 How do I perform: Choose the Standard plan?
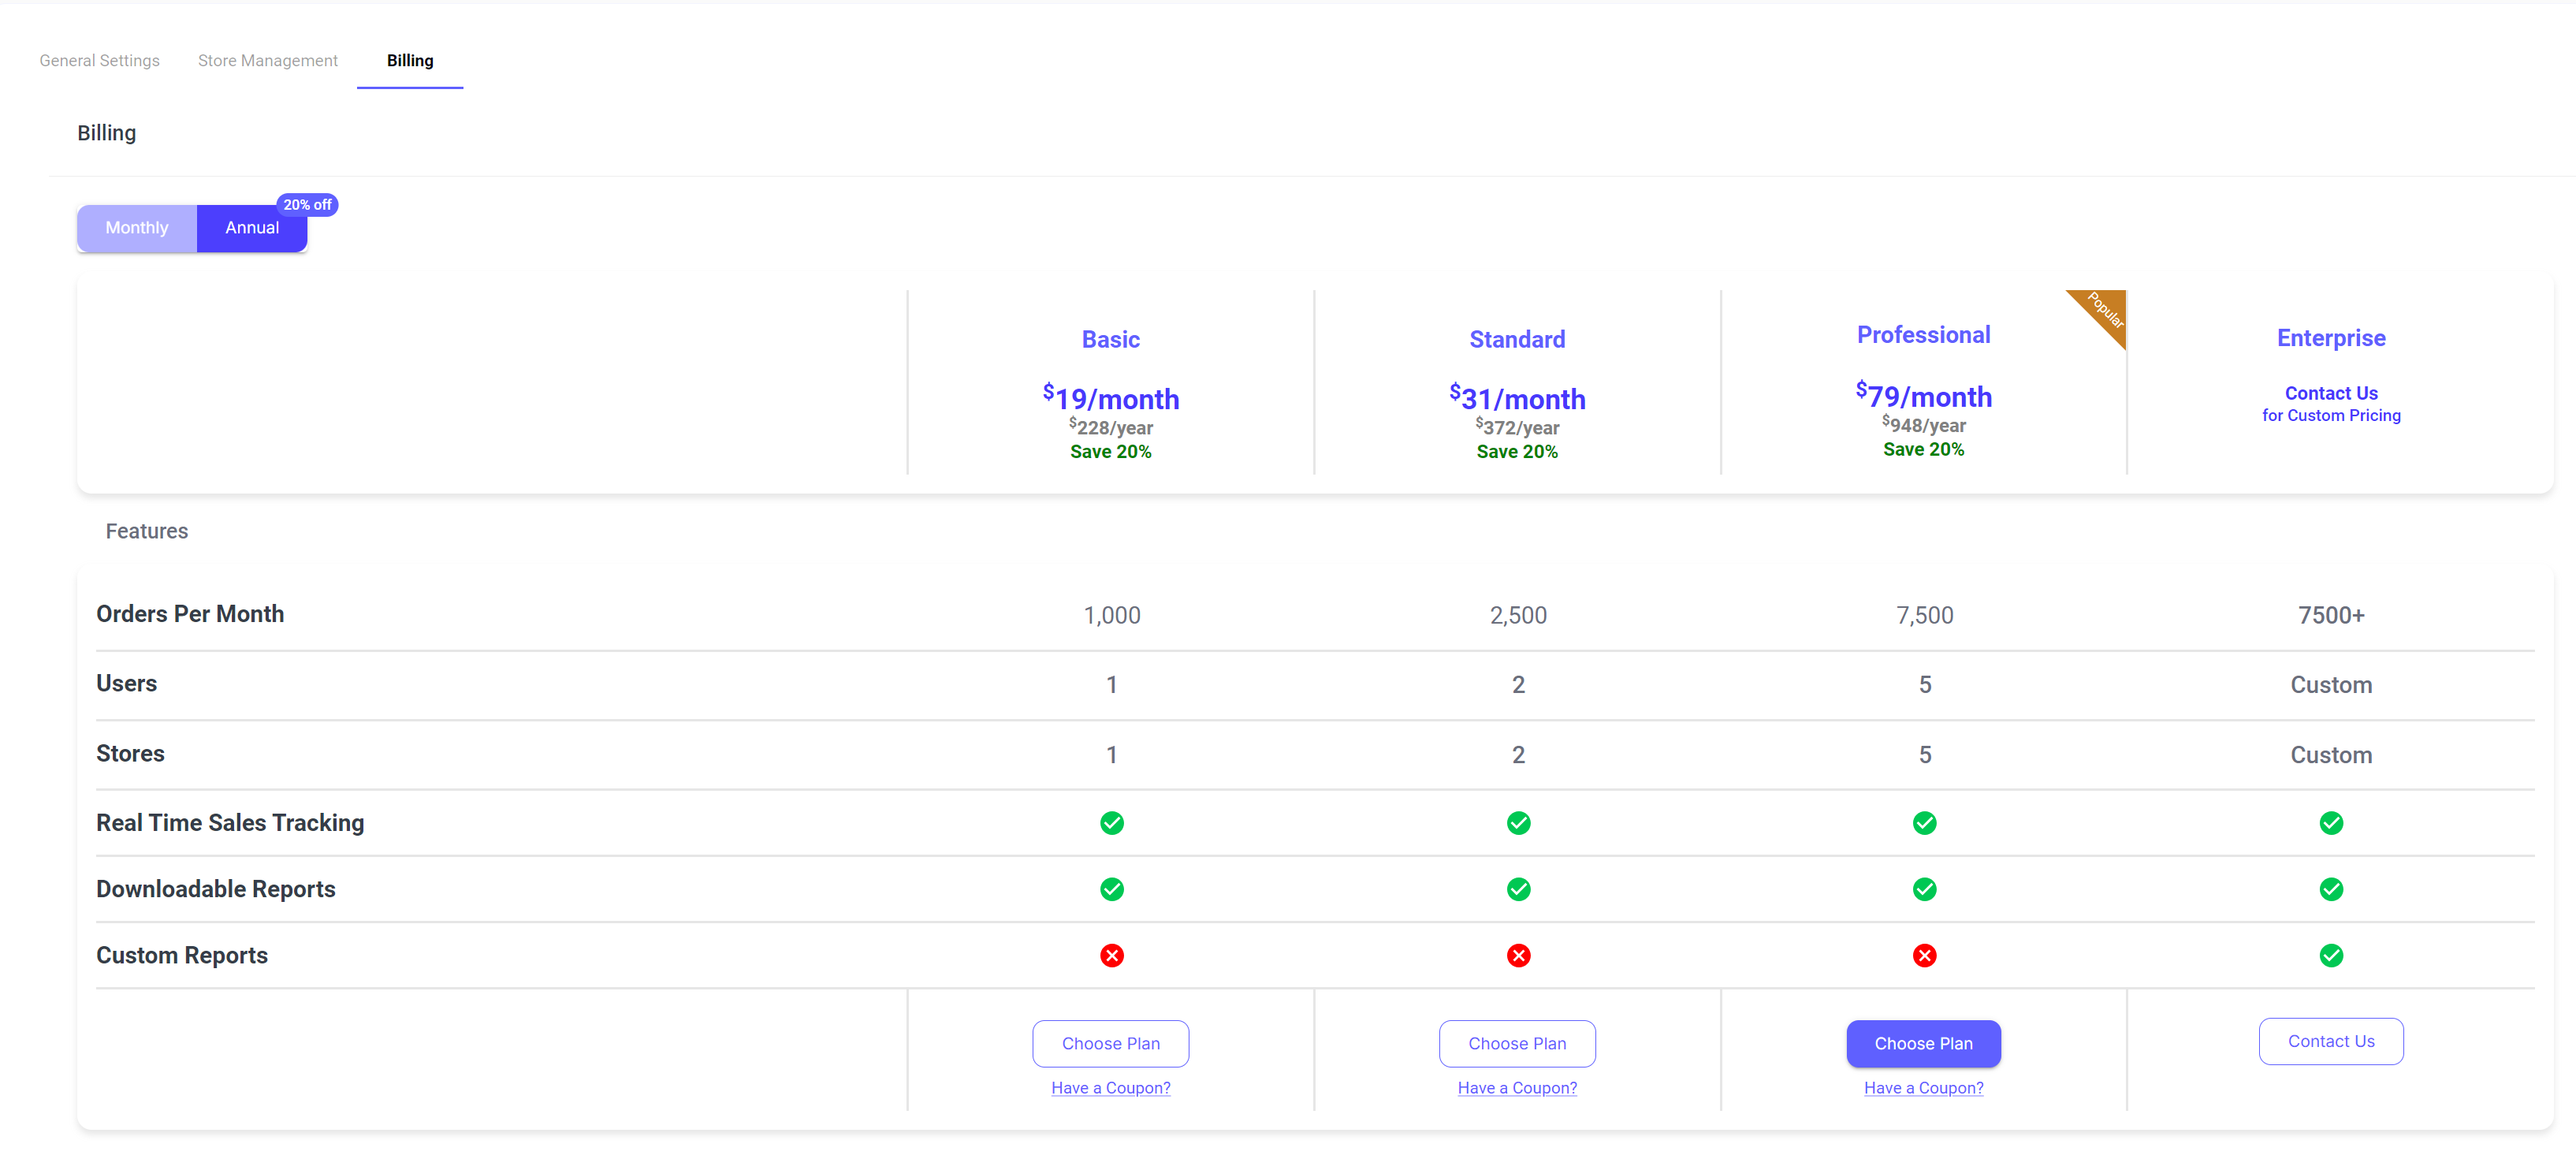1516,1043
